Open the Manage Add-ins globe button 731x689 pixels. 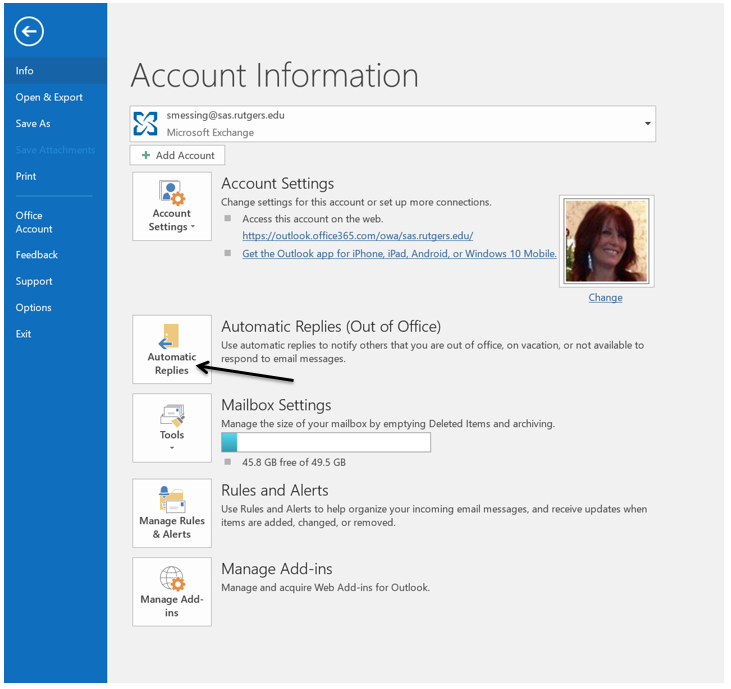172,592
